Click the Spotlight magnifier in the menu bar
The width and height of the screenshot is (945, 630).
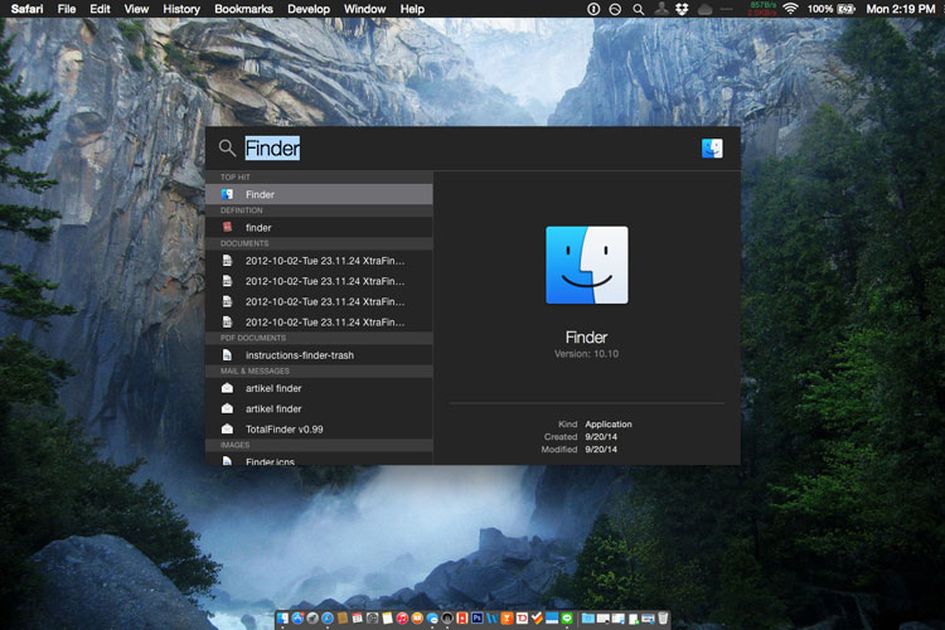coord(638,9)
